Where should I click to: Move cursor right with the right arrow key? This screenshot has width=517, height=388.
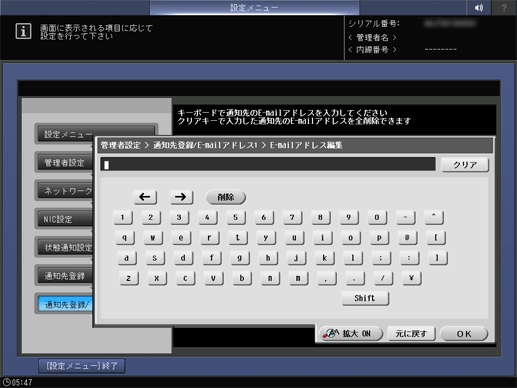click(x=181, y=197)
